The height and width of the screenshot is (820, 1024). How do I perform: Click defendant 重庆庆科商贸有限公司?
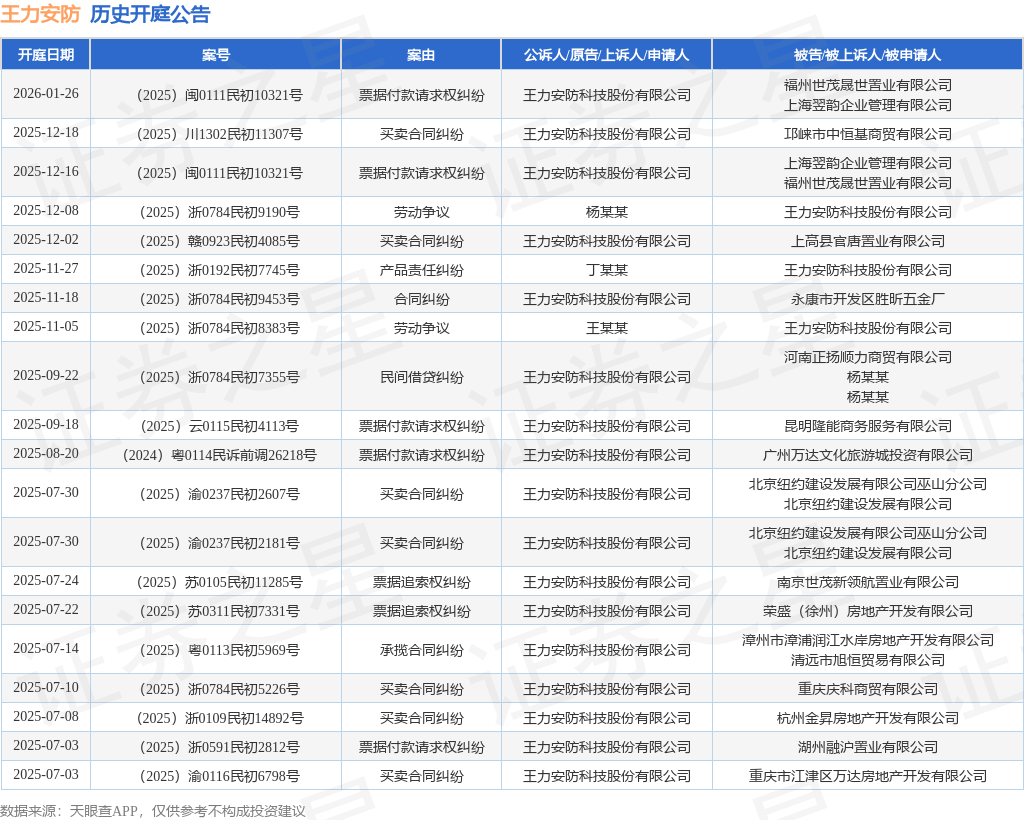[x=868, y=689]
